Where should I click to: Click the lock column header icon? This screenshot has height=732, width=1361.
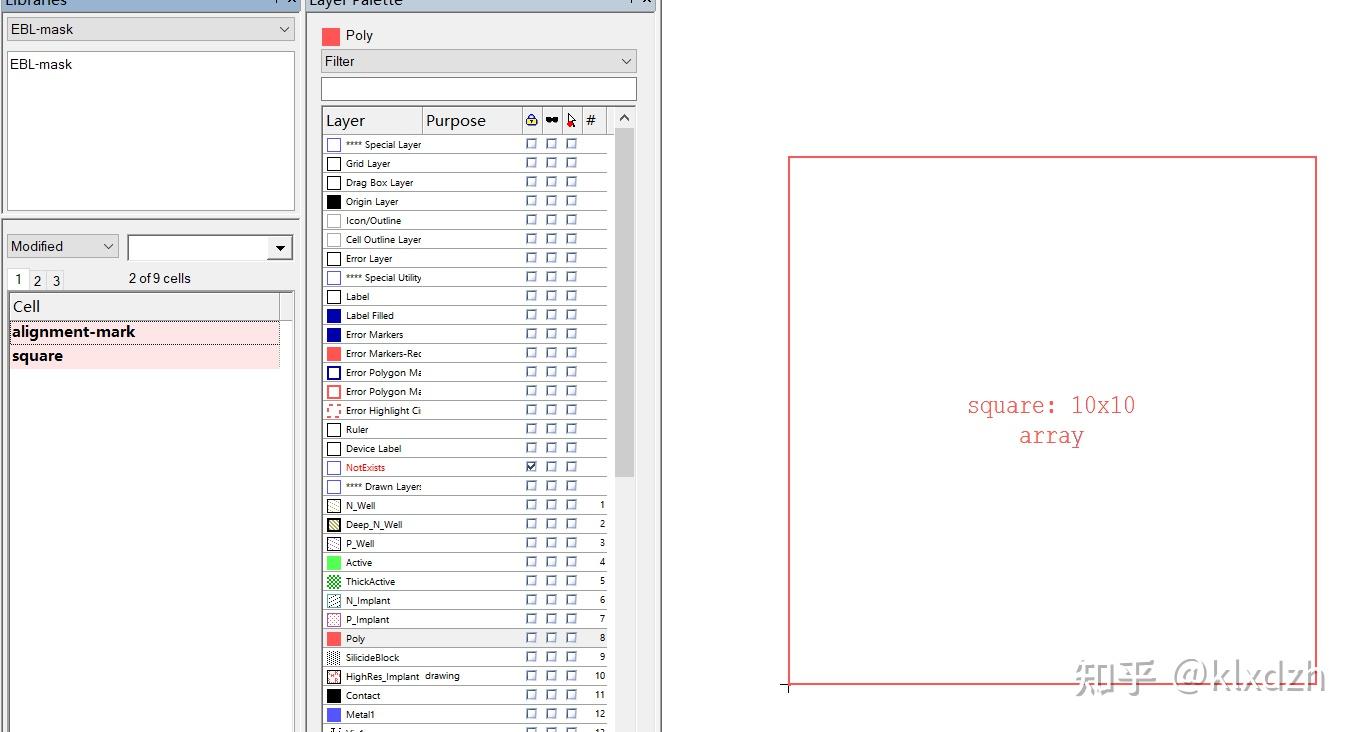[531, 120]
